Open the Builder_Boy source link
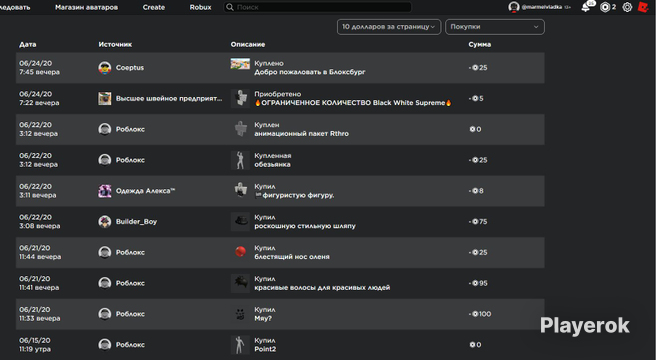656x360 pixels. pyautogui.click(x=136, y=221)
